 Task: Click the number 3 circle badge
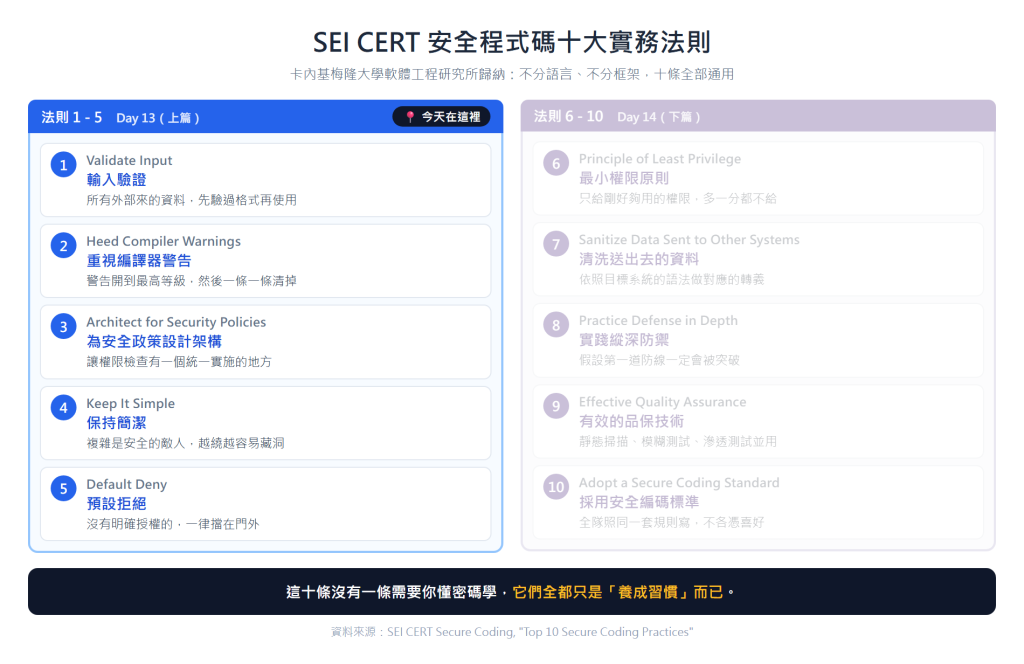click(63, 327)
